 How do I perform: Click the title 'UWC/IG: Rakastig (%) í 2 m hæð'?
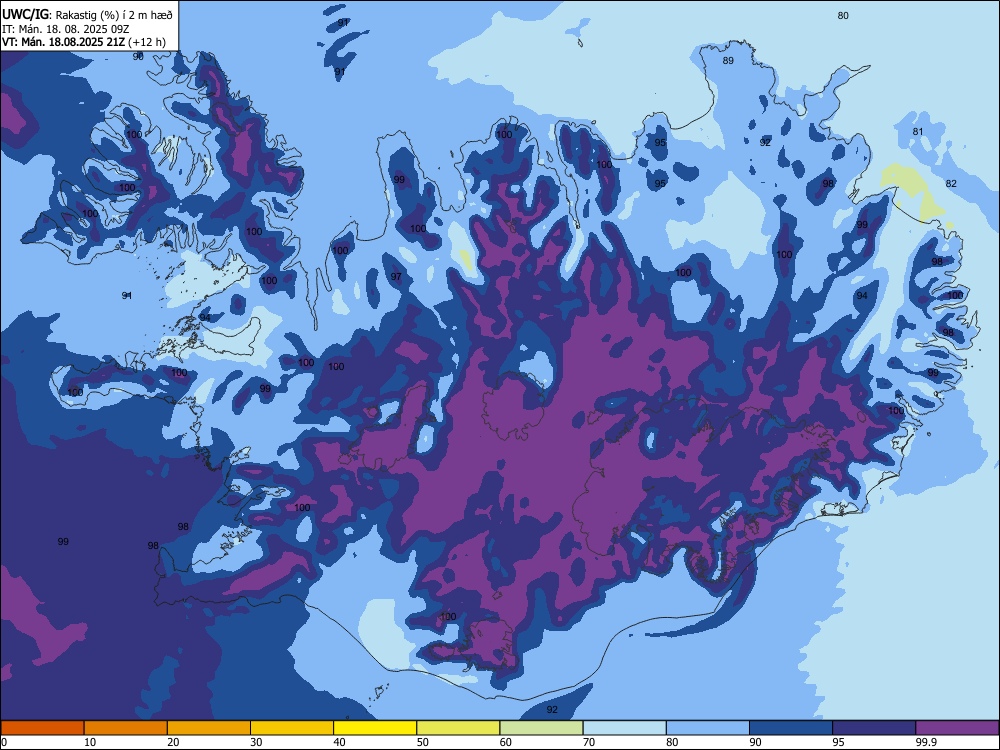[87, 14]
